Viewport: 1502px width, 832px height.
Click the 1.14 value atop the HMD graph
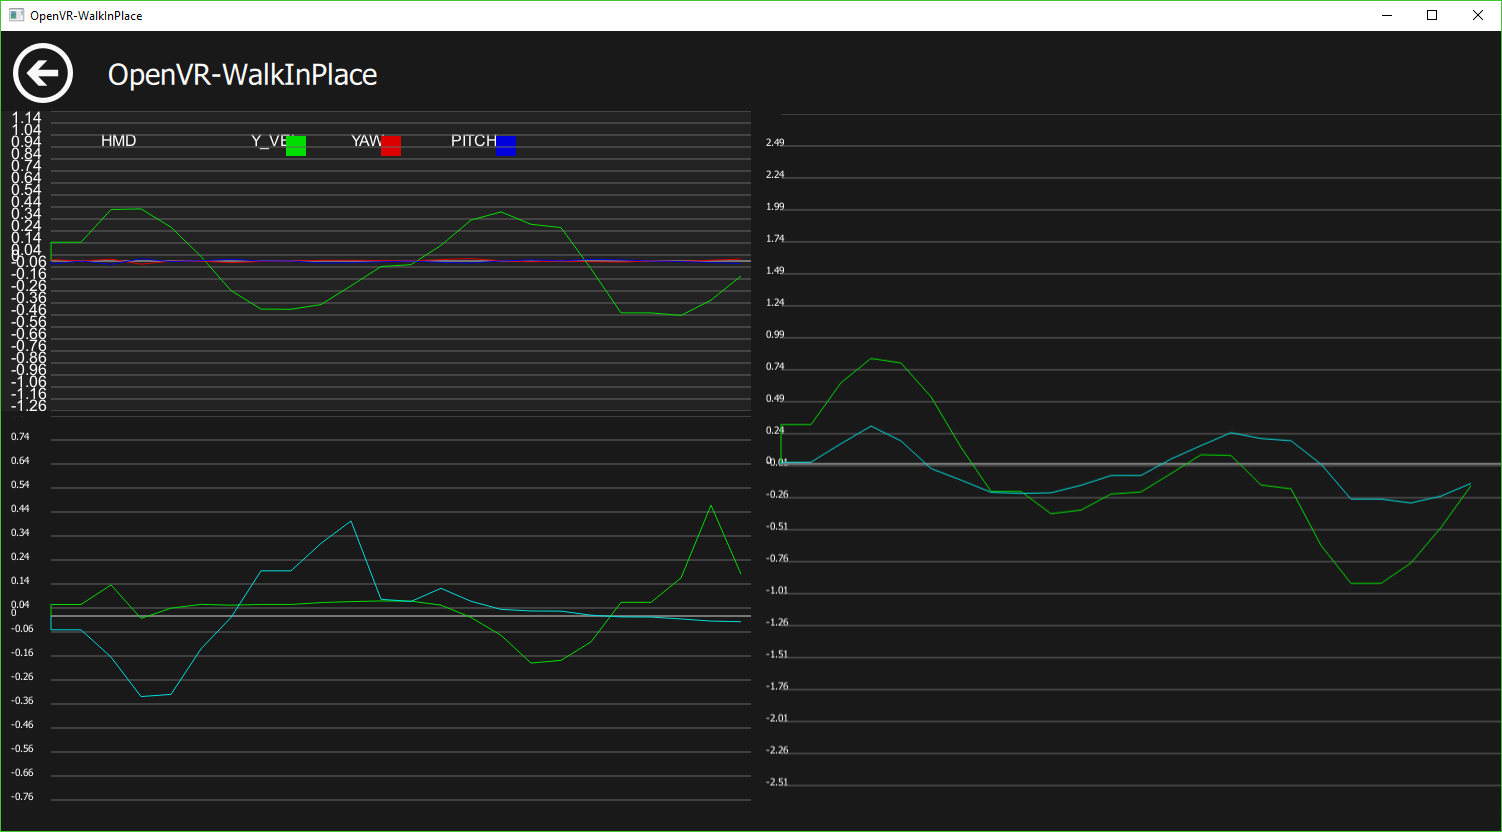coord(27,118)
